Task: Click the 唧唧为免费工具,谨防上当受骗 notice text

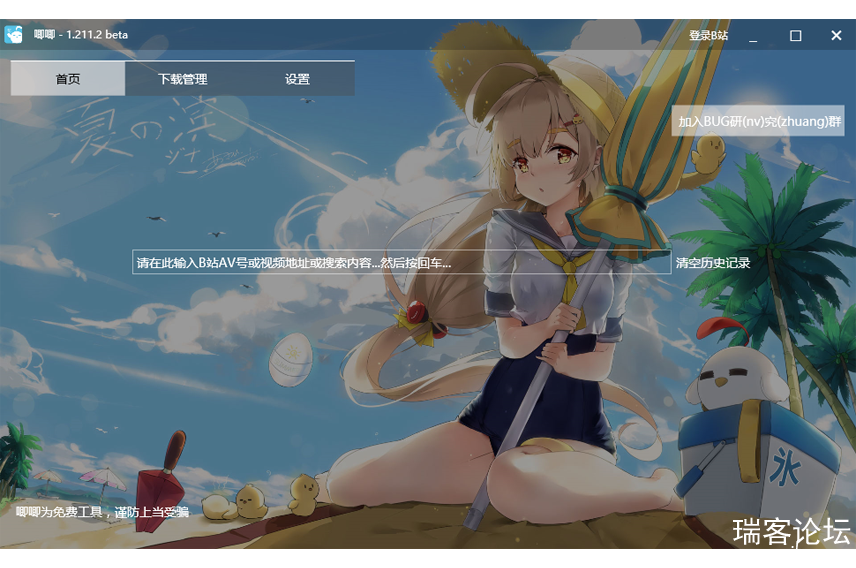Action: coord(103,512)
